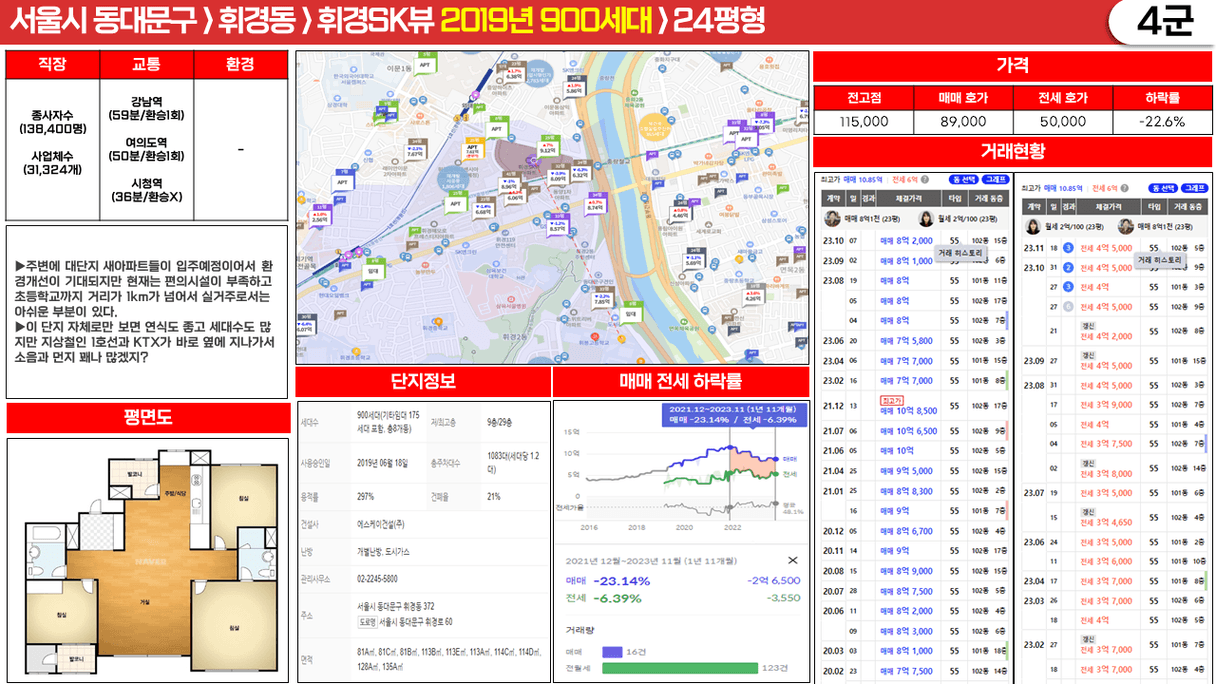1216x684 pixels.
Task: Click the 2.56억 purple map marker
Action: tap(320, 217)
